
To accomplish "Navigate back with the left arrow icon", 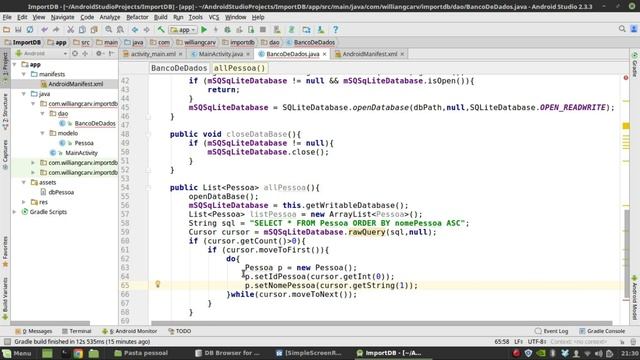I will coord(135,29).
